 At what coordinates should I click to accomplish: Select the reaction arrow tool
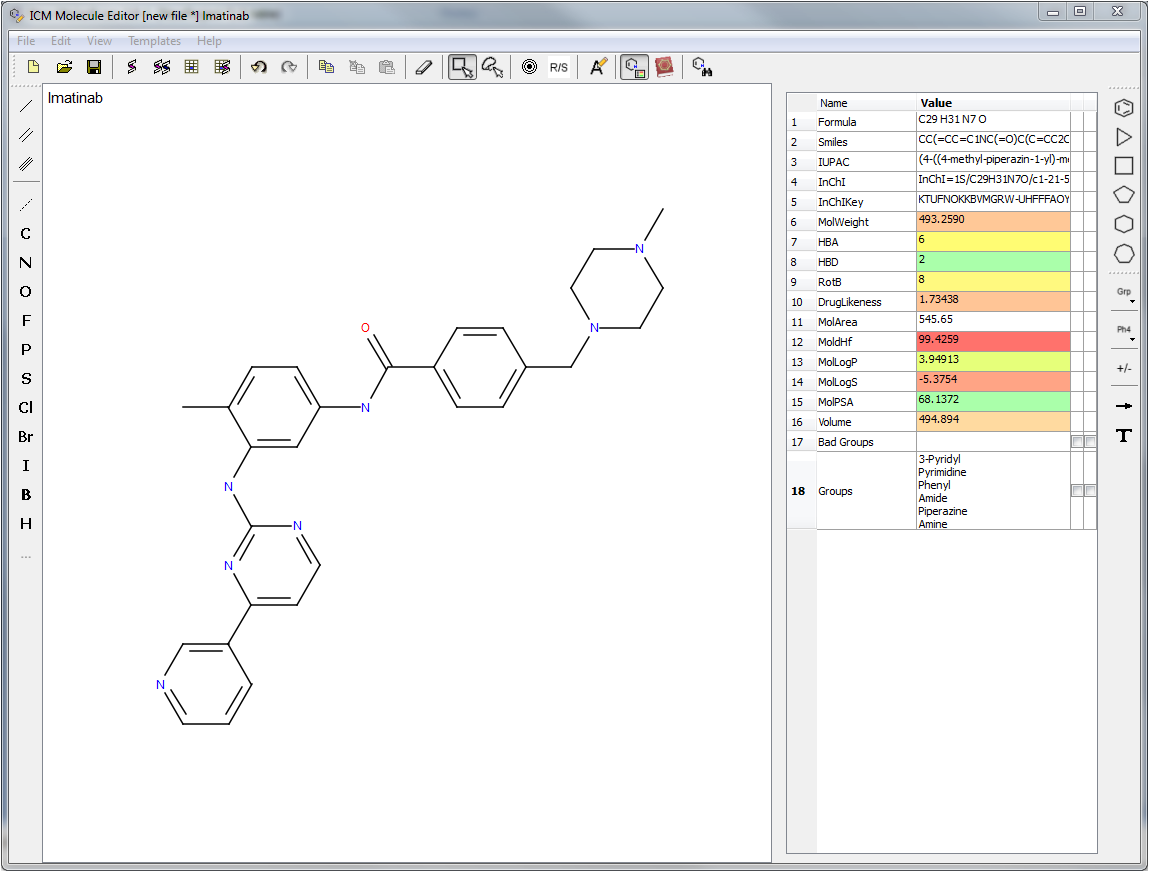coord(1123,406)
